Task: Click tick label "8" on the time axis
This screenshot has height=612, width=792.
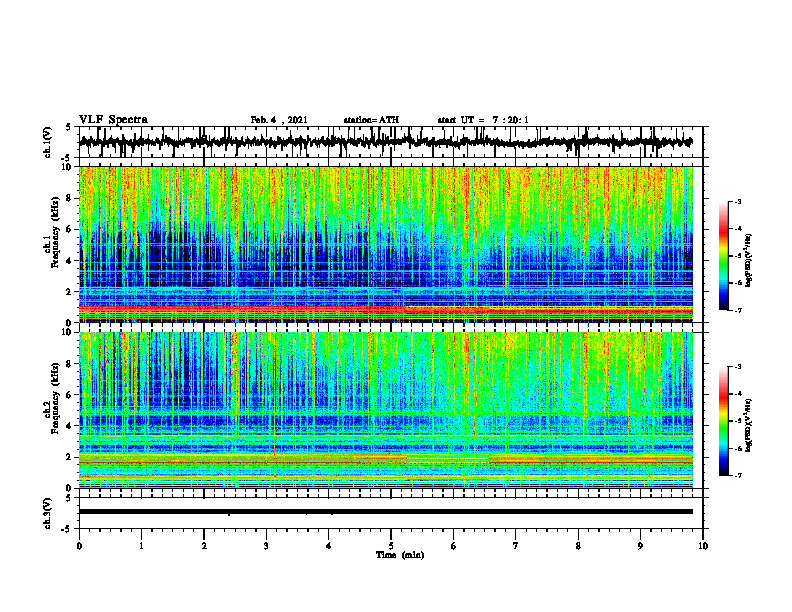Action: 578,546
